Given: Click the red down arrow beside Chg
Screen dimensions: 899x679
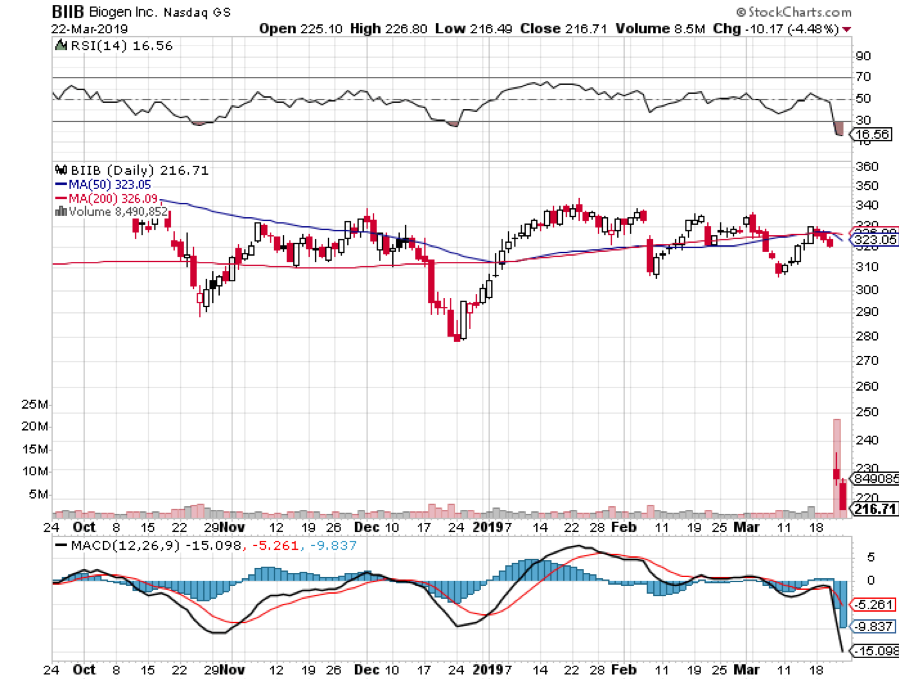Looking at the screenshot, I should pyautogui.click(x=847, y=28).
